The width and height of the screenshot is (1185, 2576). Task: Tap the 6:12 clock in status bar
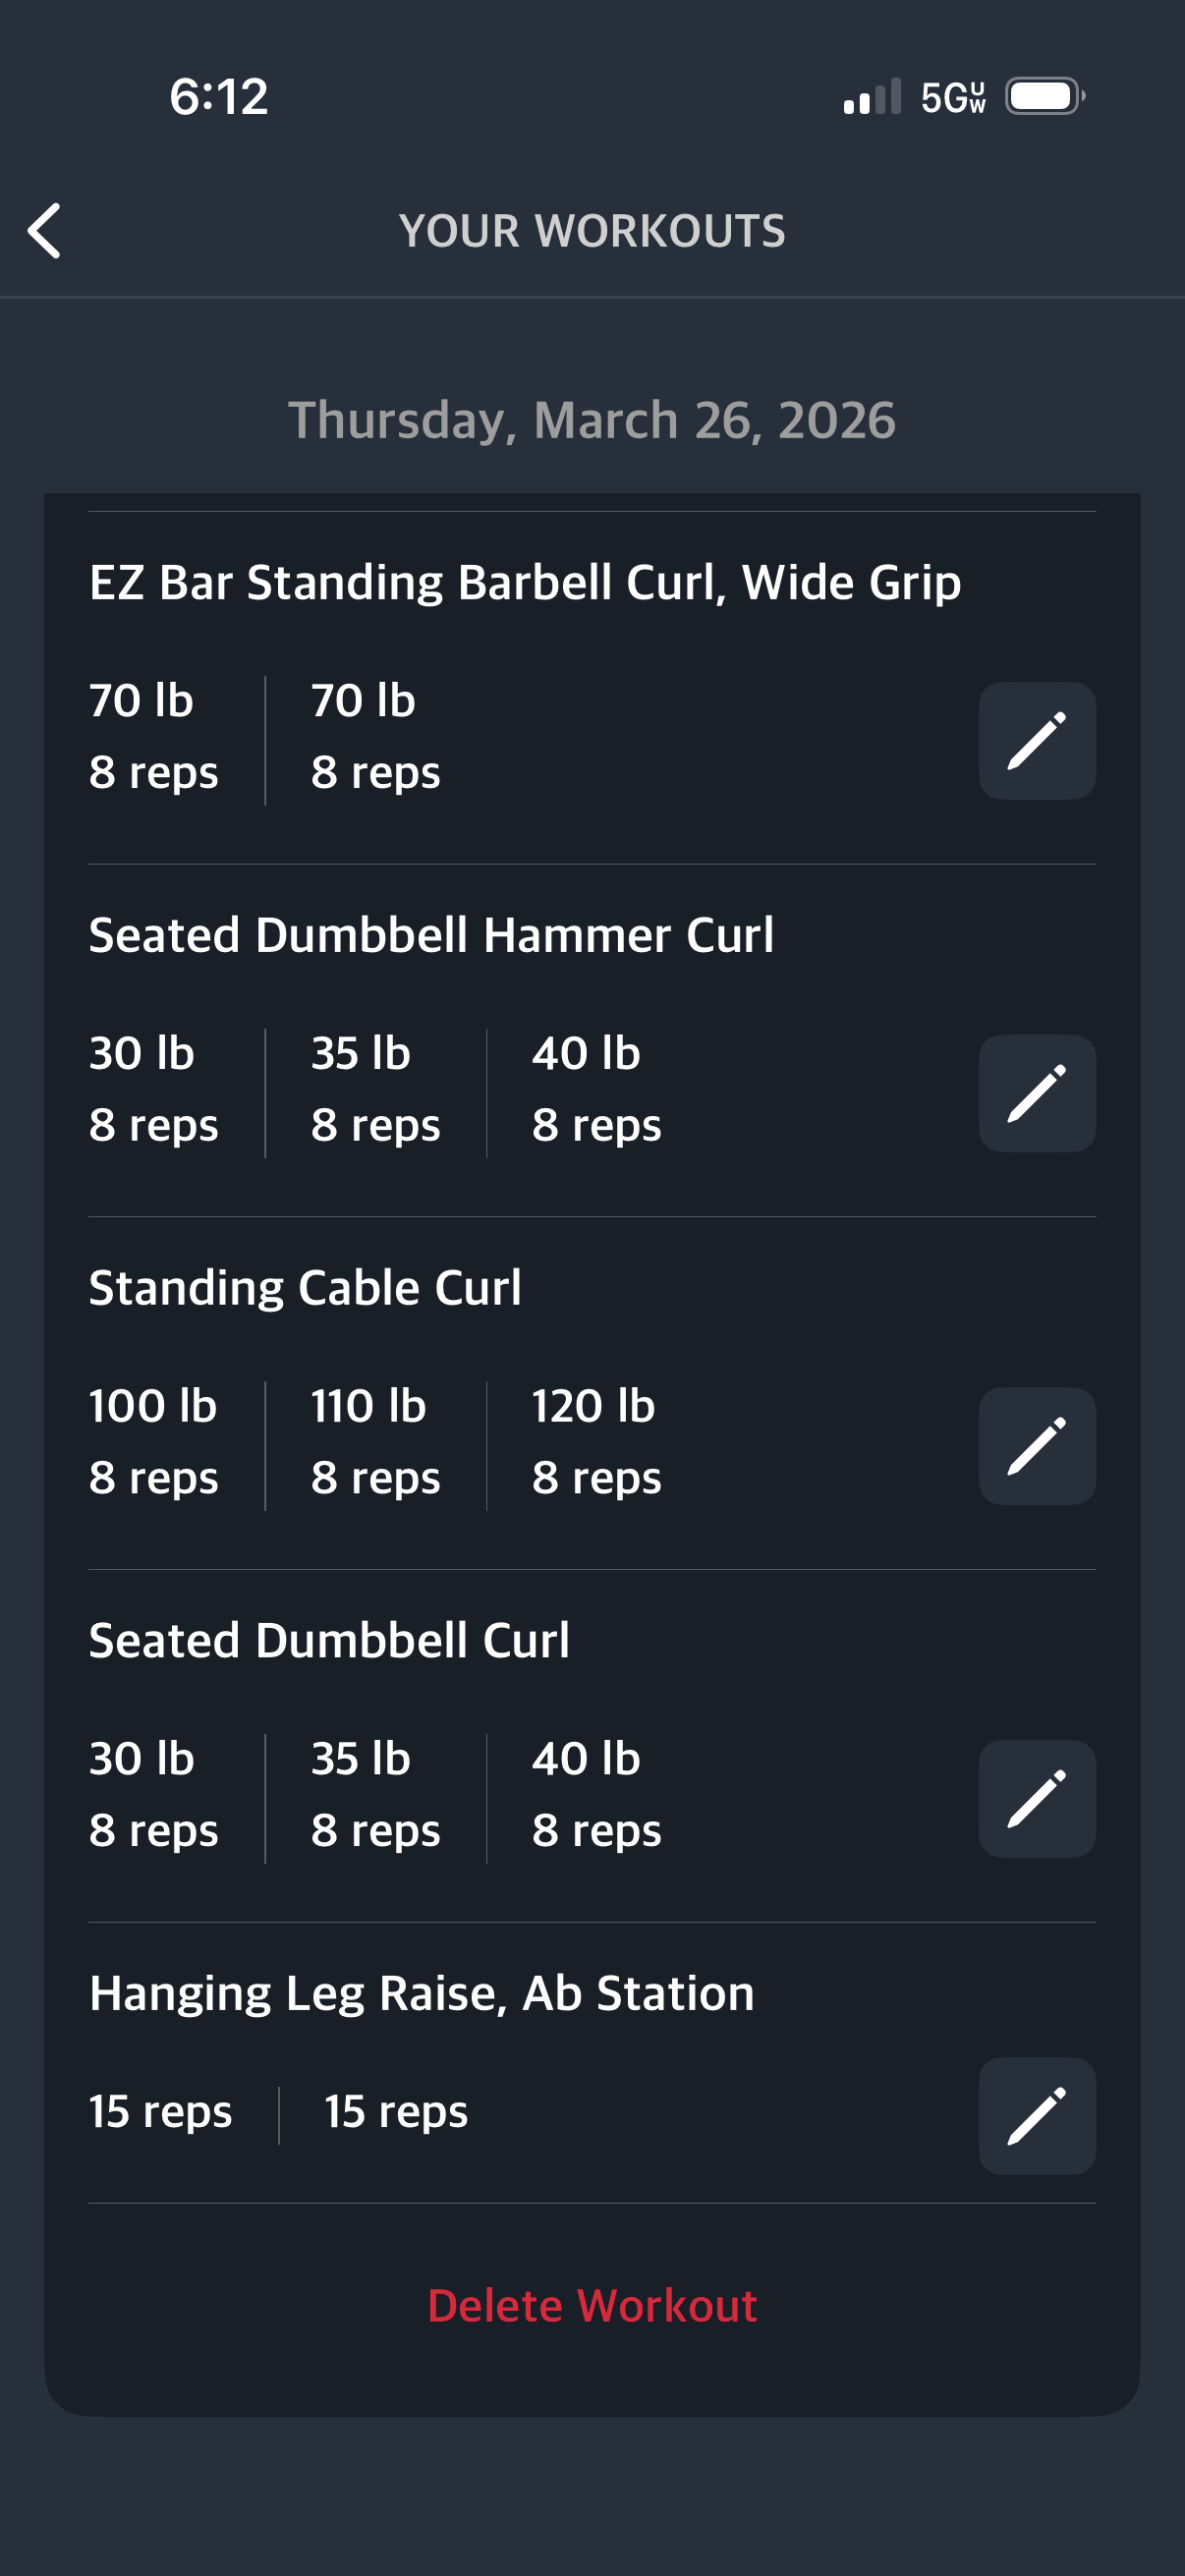(218, 97)
